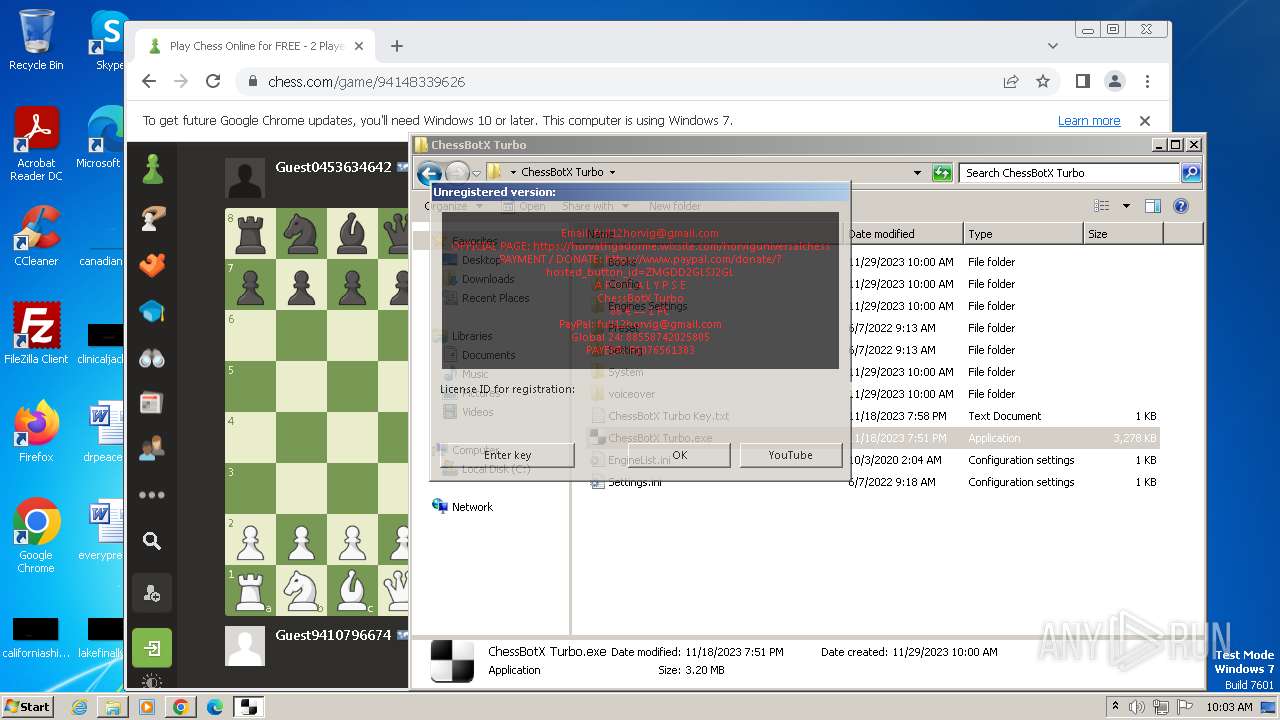1280x720 pixels.
Task: Open the Chrome profile avatar icon
Action: [1115, 82]
